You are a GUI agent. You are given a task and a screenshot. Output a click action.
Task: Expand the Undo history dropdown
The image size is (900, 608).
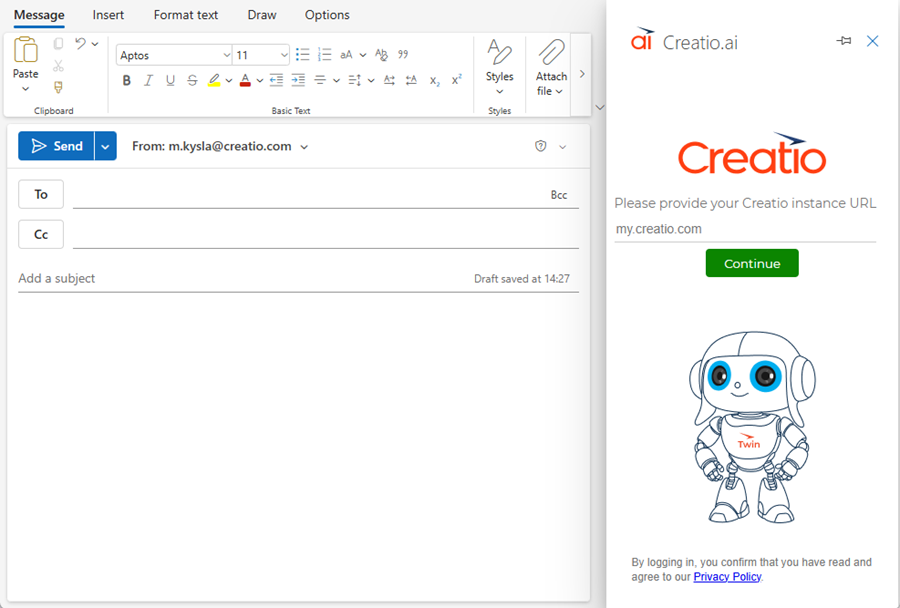(x=95, y=44)
